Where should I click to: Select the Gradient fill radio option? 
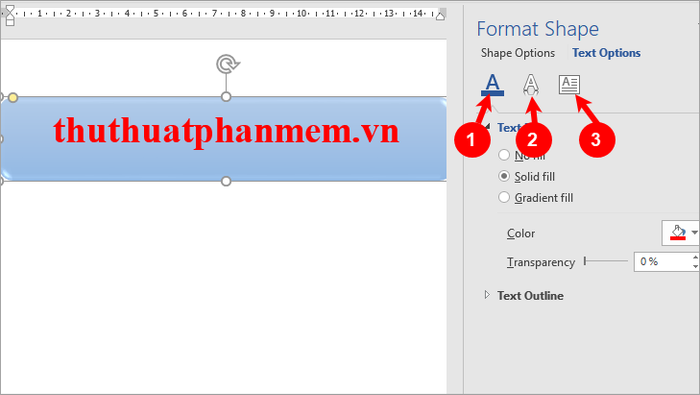coord(504,197)
